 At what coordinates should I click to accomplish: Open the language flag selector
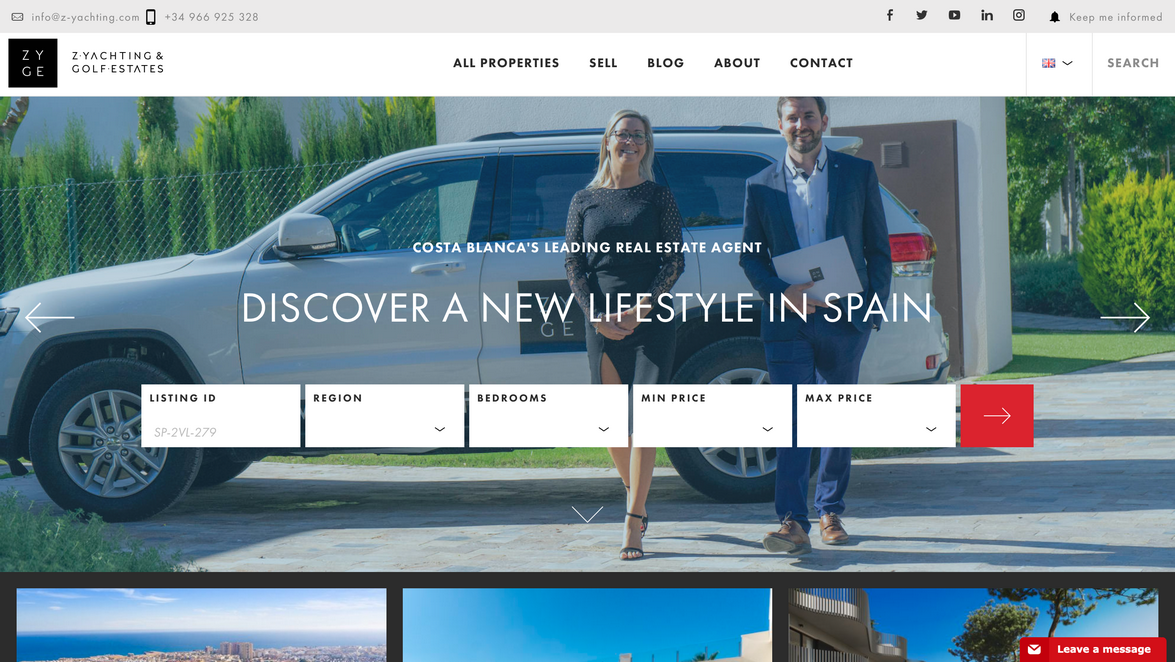1057,63
